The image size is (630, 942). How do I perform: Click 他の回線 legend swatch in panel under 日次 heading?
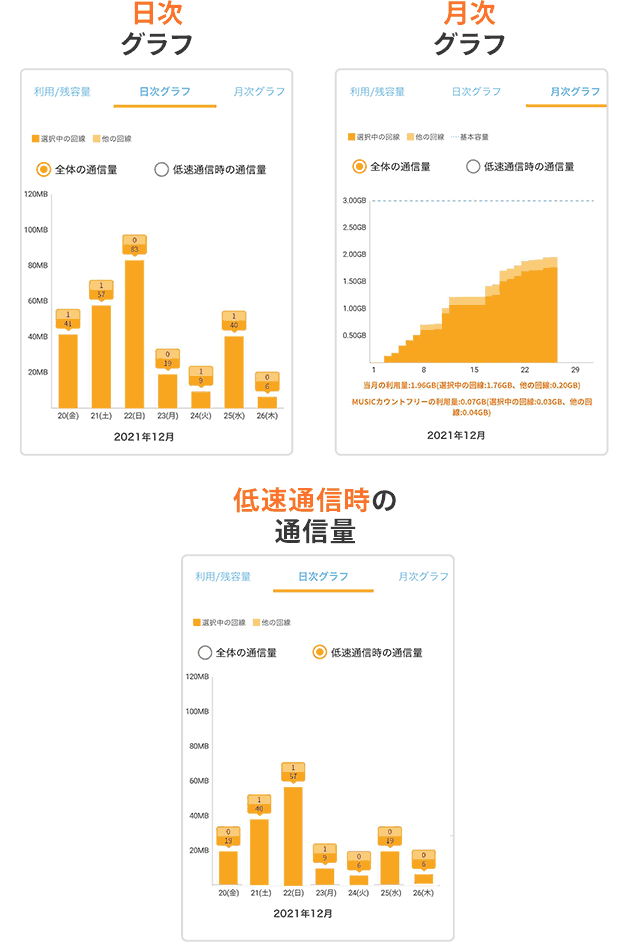pos(97,139)
